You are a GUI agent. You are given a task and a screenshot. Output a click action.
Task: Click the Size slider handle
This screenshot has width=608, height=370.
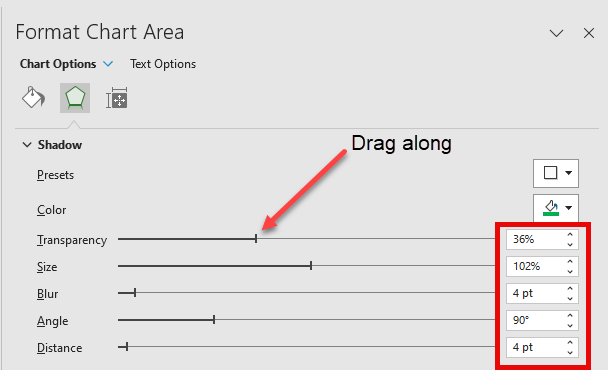(x=311, y=266)
